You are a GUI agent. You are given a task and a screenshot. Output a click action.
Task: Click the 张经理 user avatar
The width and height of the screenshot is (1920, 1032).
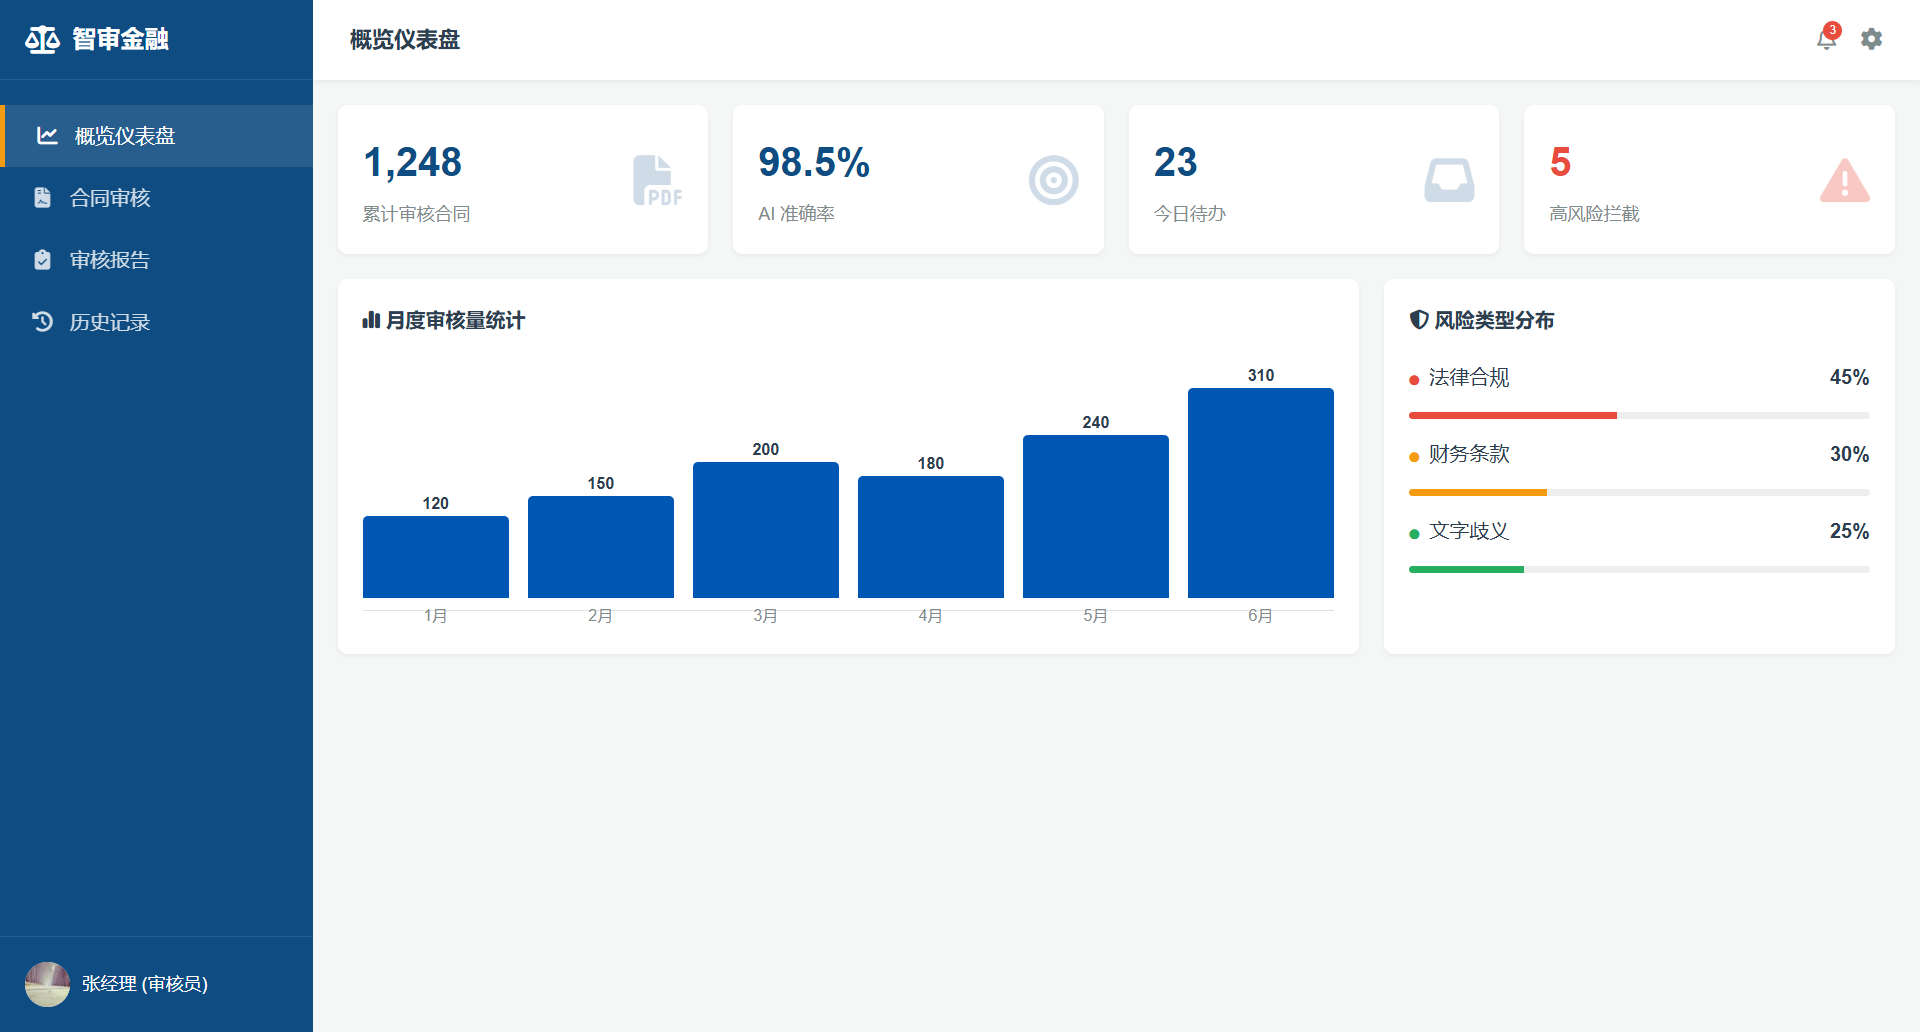click(47, 984)
